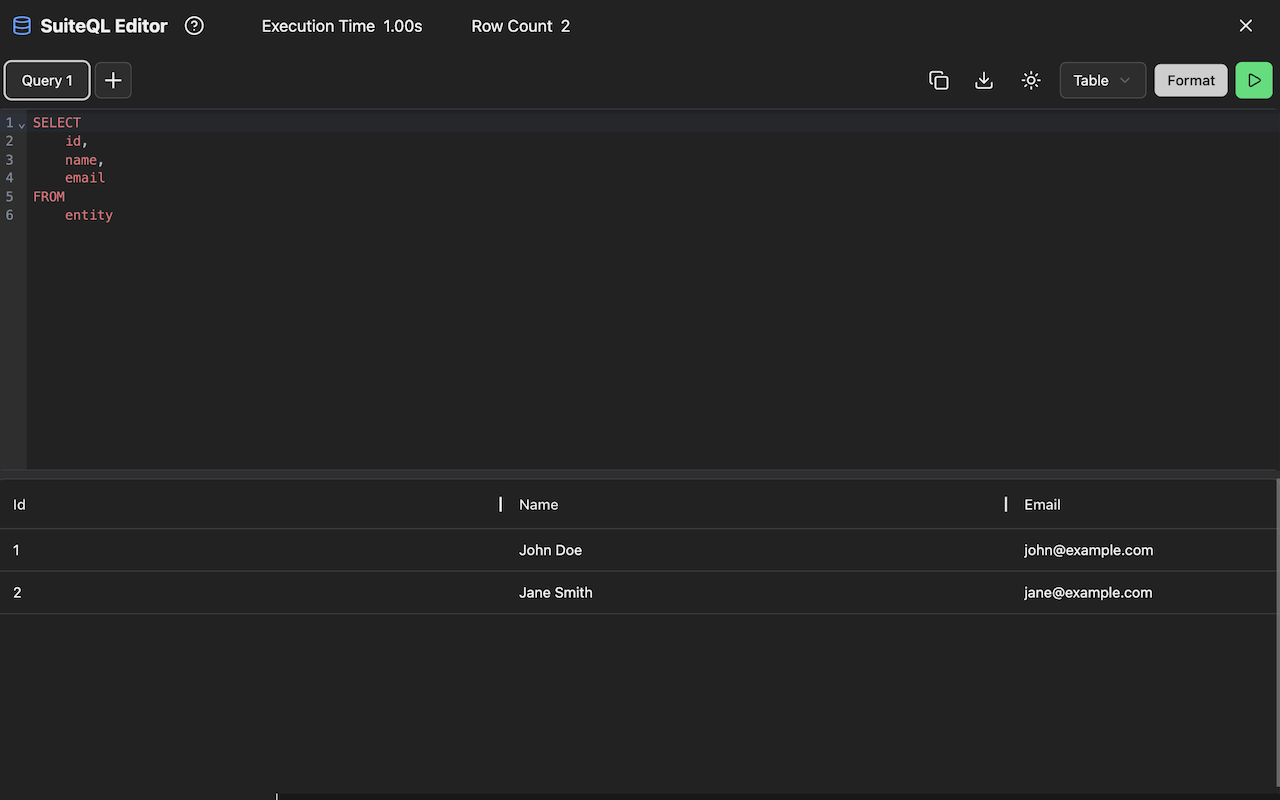1280x800 pixels.
Task: Select the Query 1 tab
Action: [47, 80]
